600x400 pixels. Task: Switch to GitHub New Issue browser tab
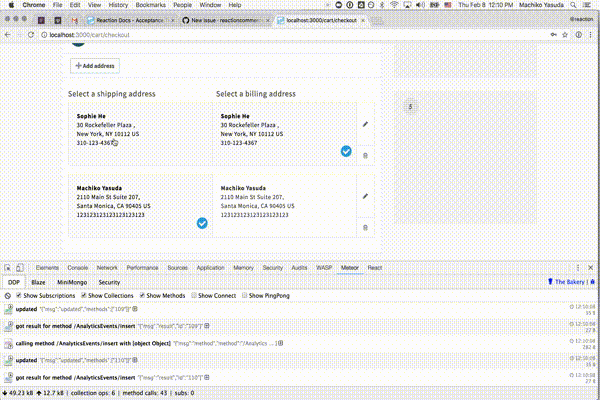pos(226,20)
